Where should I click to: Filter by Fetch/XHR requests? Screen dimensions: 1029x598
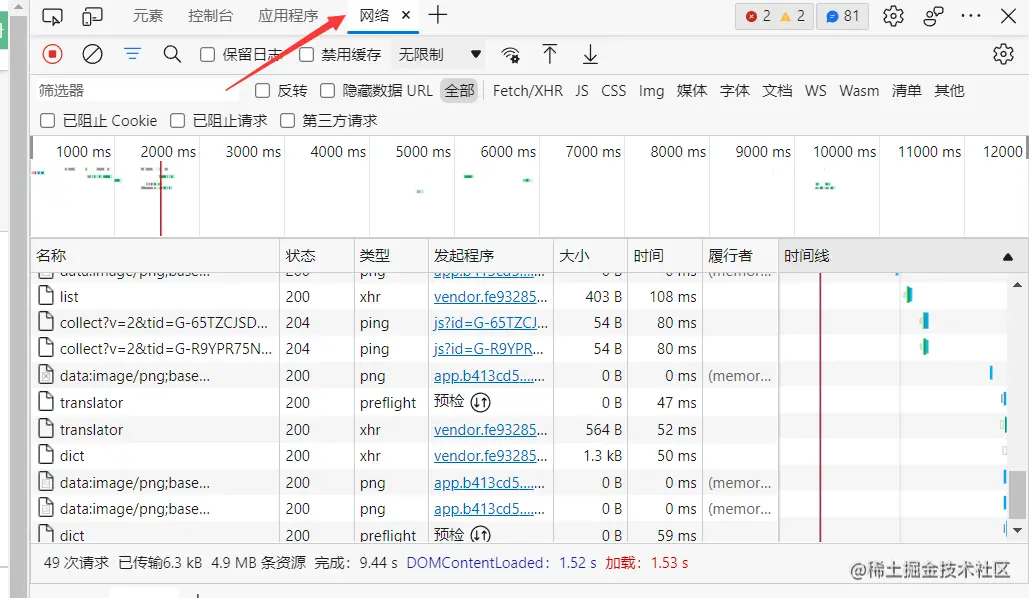[x=528, y=91]
